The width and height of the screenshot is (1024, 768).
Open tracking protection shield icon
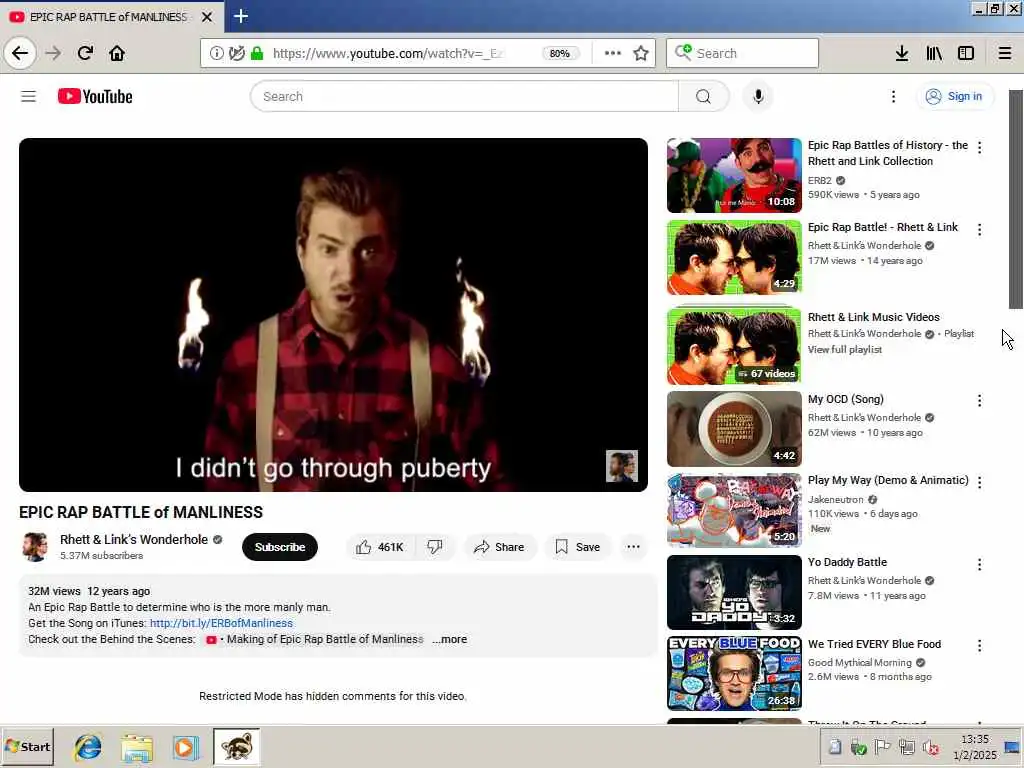click(x=236, y=53)
